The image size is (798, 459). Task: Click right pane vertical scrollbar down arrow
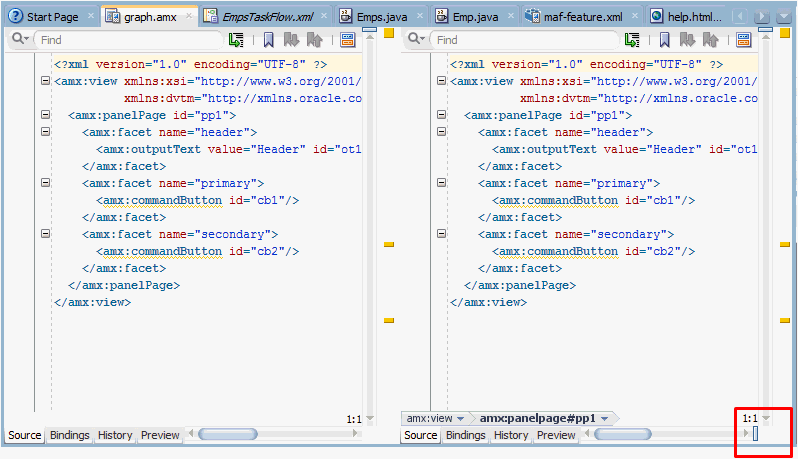[766, 418]
